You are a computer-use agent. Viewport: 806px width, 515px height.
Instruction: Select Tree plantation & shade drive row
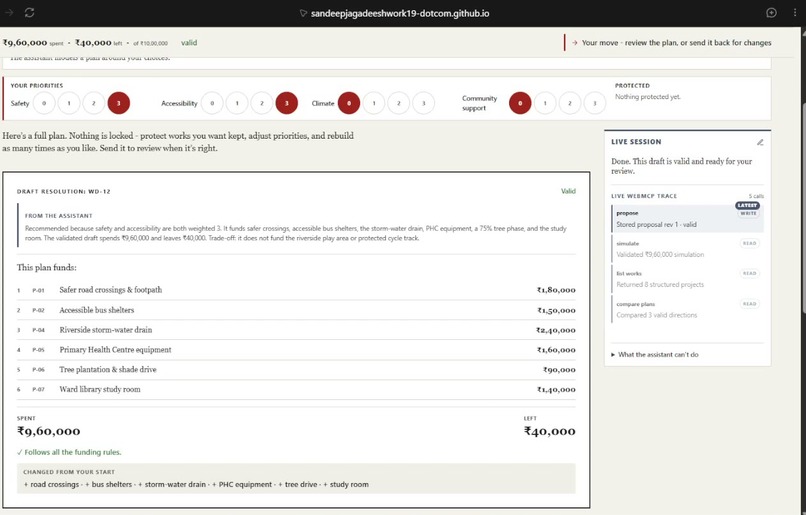[x=296, y=370]
